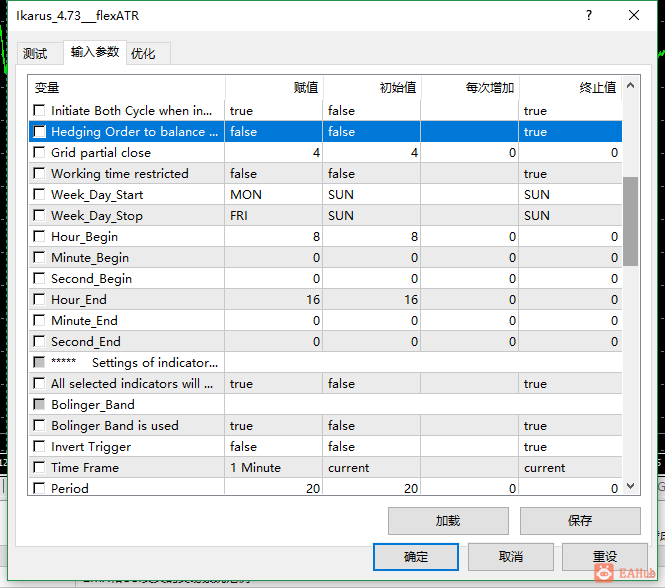
Task: Click the 每次增加 column header
Action: click(x=470, y=88)
